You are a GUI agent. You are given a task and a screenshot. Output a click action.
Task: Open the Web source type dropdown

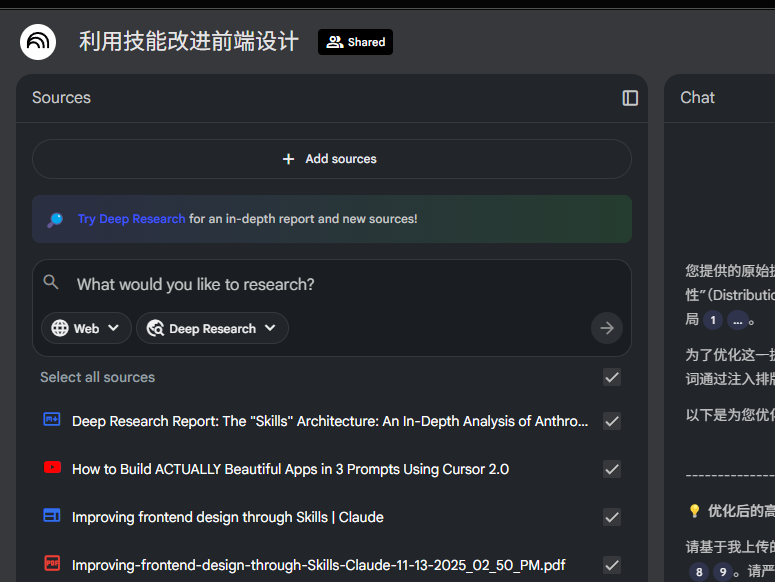tap(86, 328)
